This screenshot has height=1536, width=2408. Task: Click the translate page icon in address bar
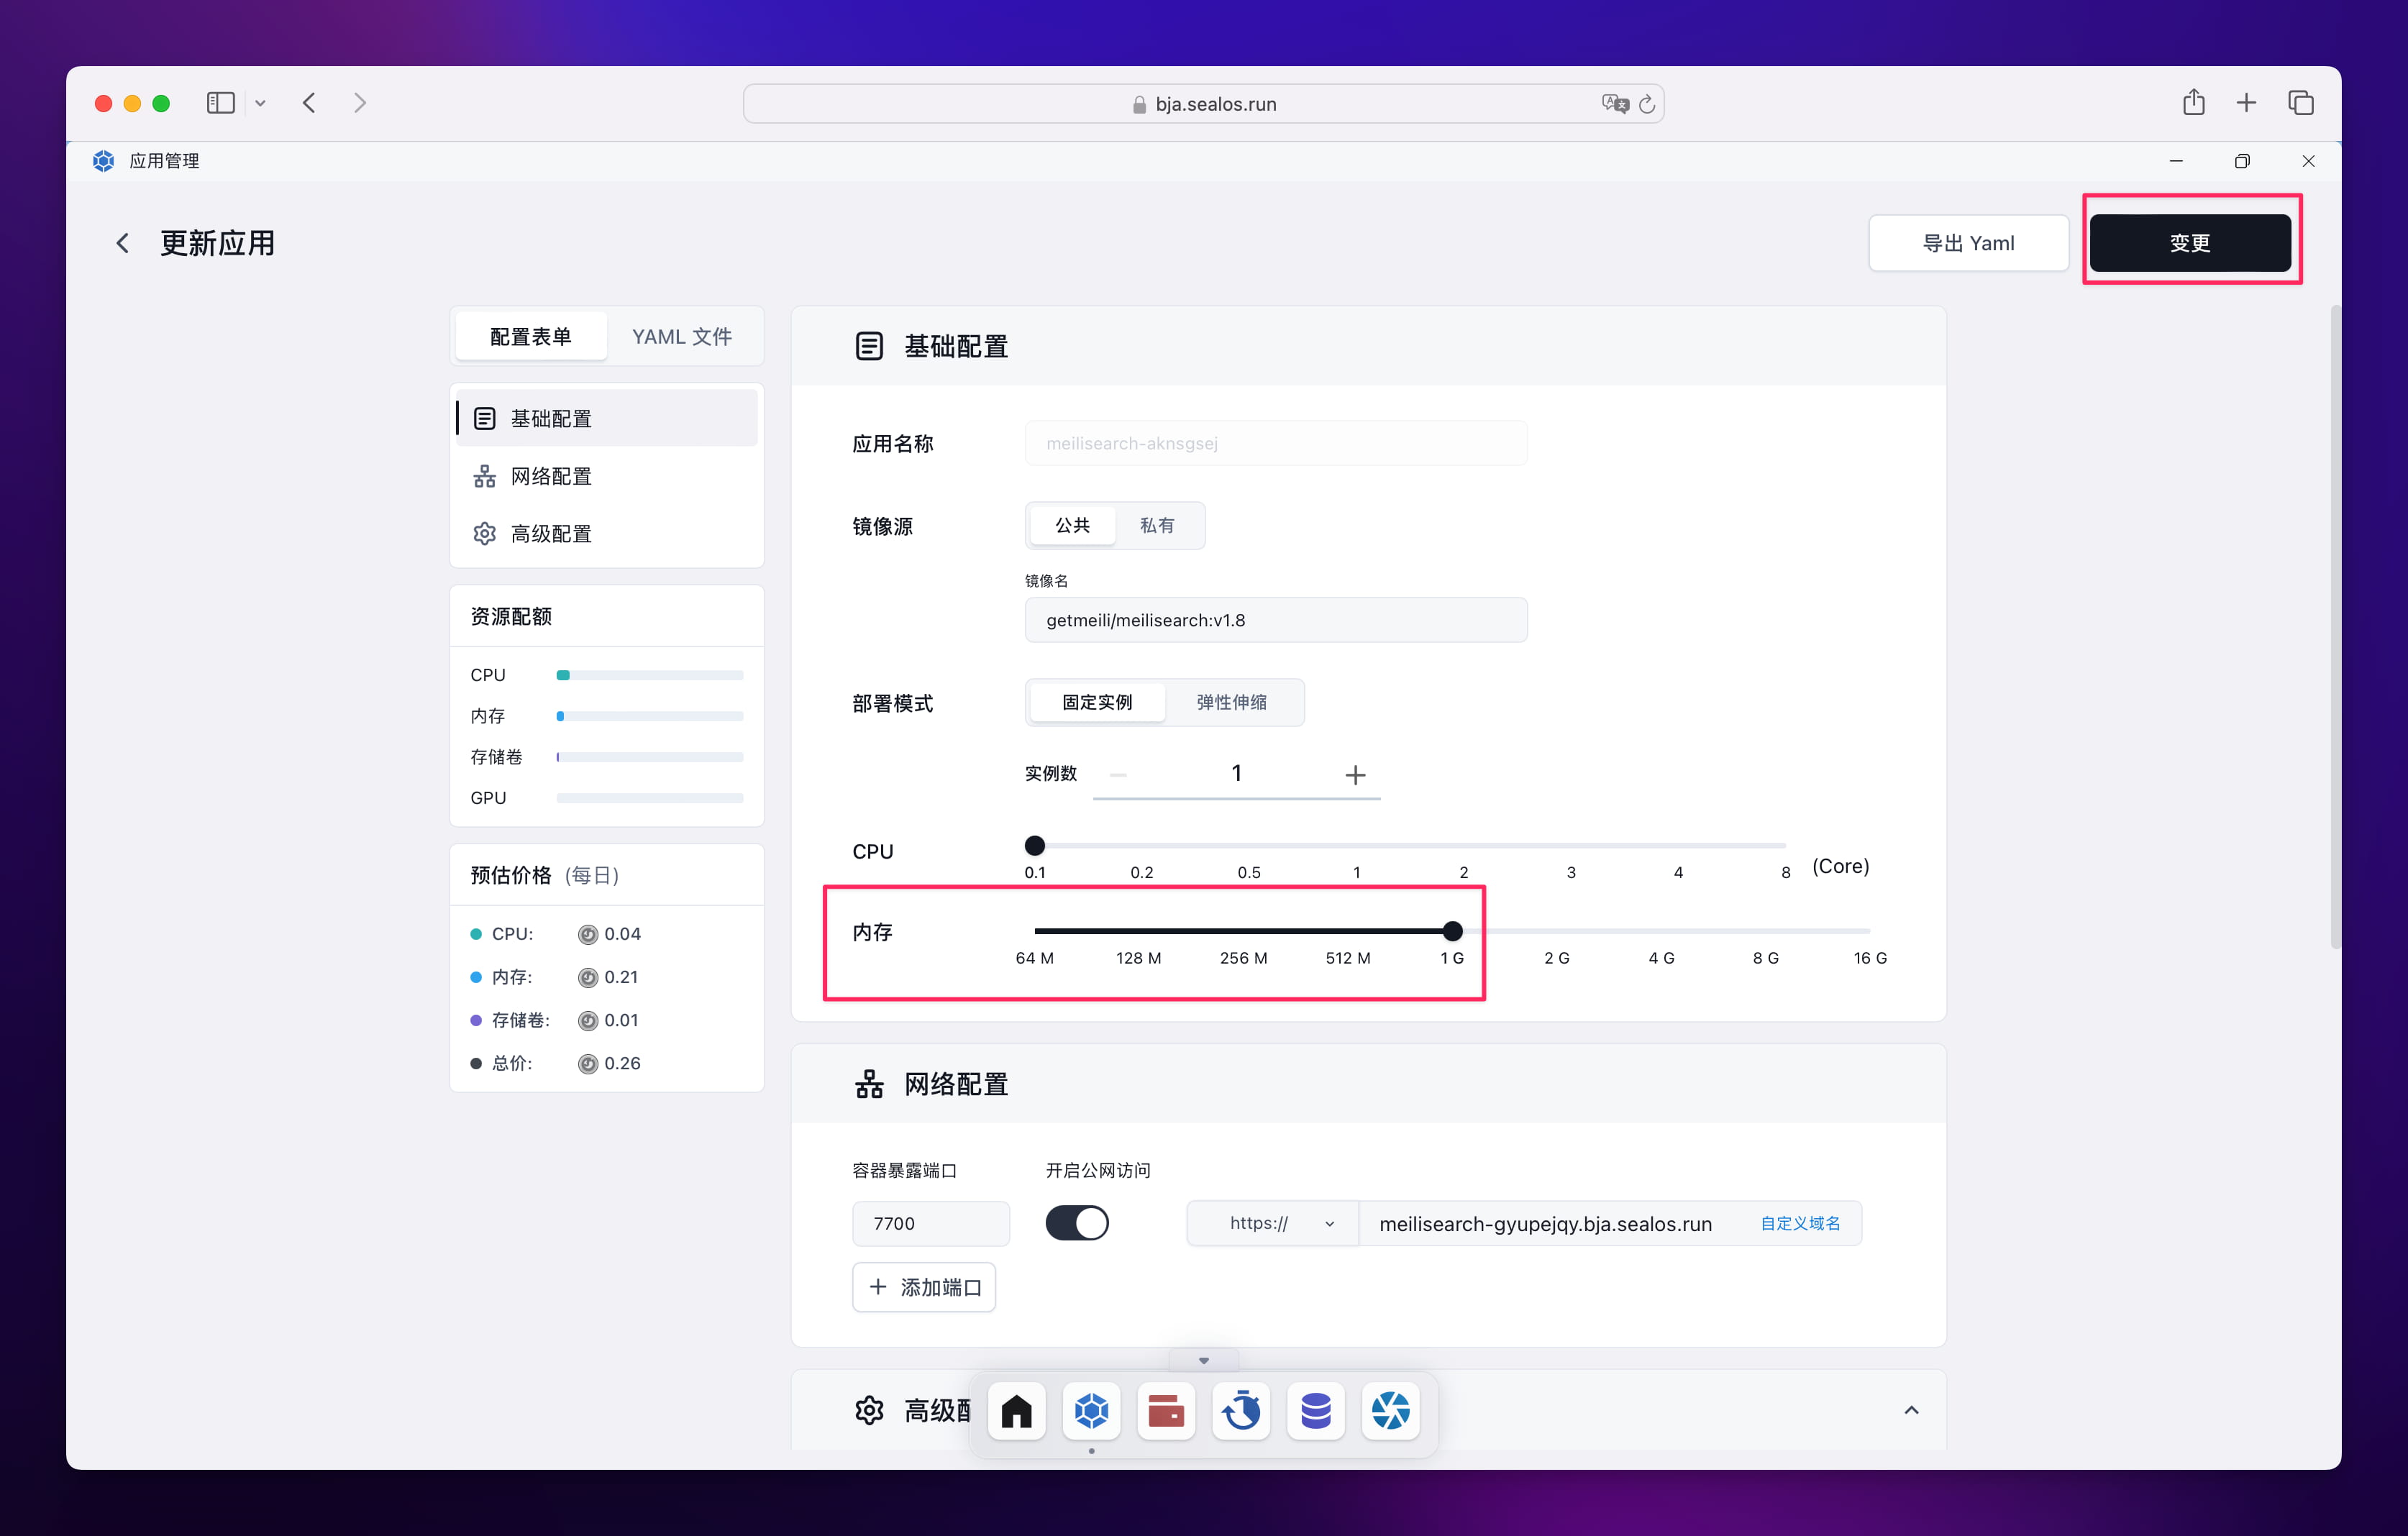pyautogui.click(x=1614, y=104)
